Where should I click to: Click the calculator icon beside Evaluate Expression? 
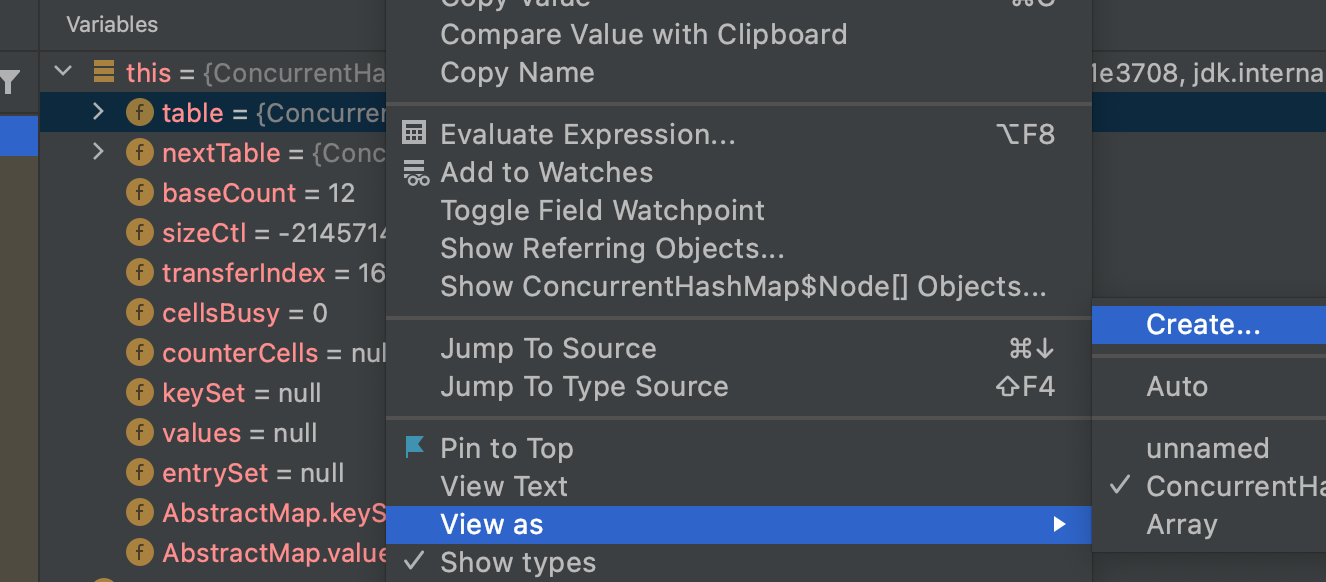414,134
